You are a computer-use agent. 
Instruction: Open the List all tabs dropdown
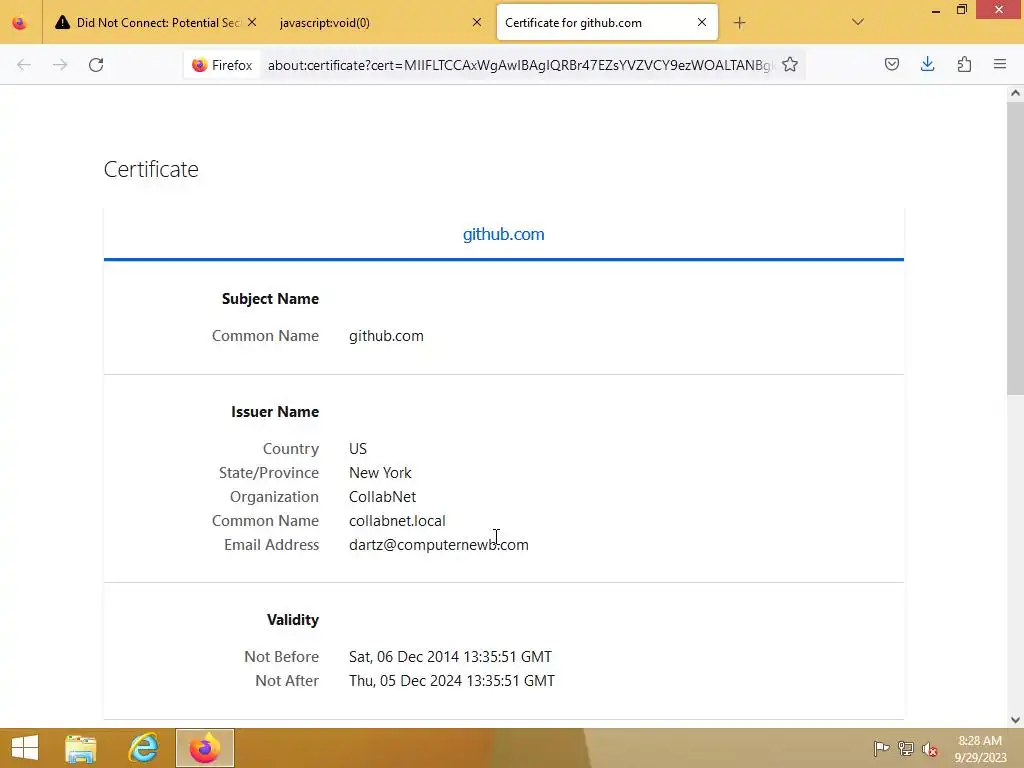pos(858,23)
